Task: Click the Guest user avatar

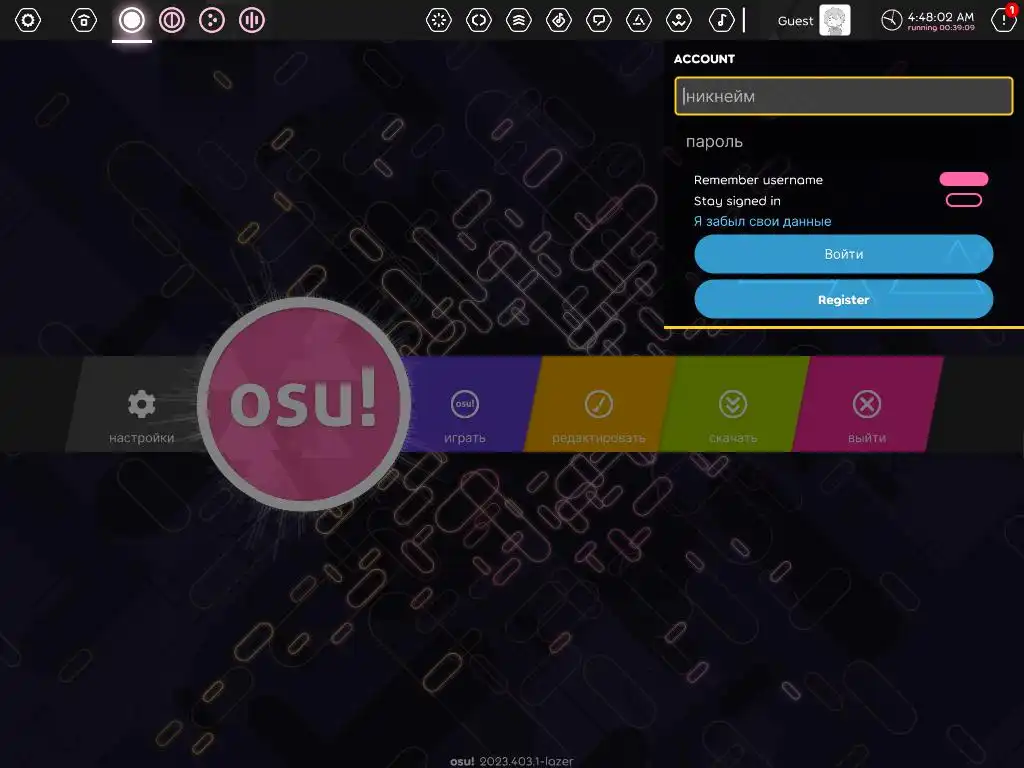Action: coord(835,20)
